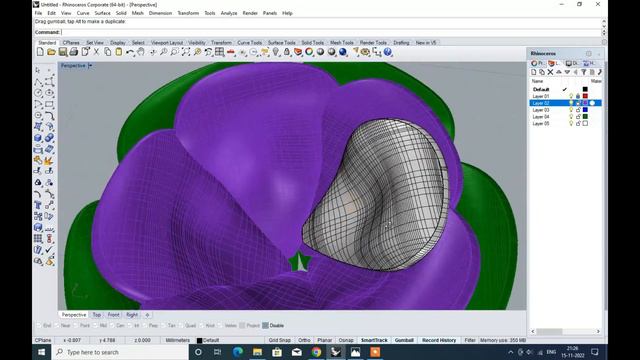Screen dimensions: 640x360
Task: Click the padlock Lock objects icon
Action: tap(287, 52)
